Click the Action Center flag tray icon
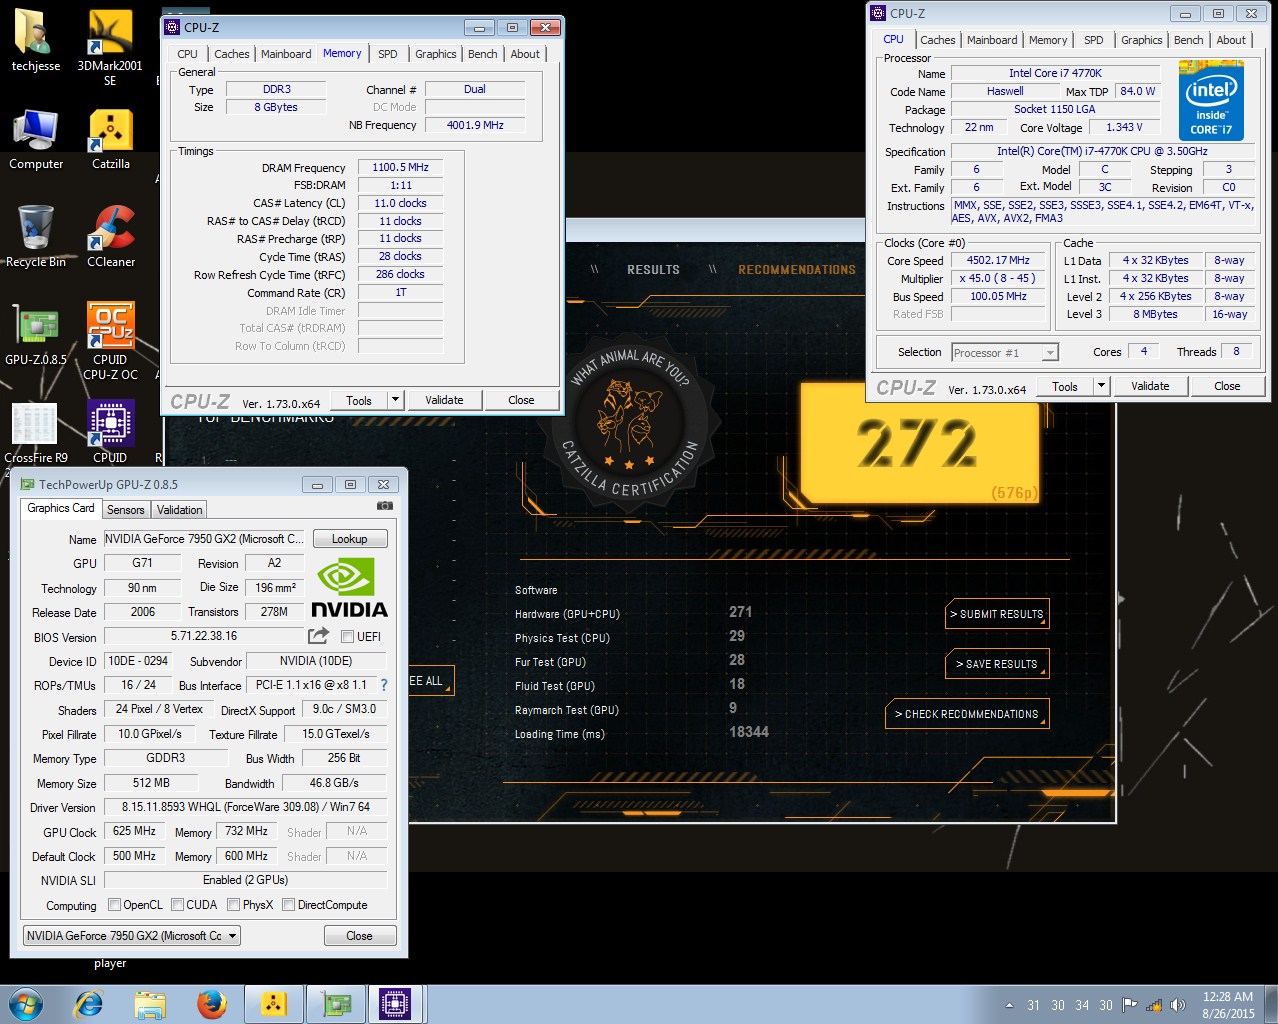 (x=1130, y=1005)
